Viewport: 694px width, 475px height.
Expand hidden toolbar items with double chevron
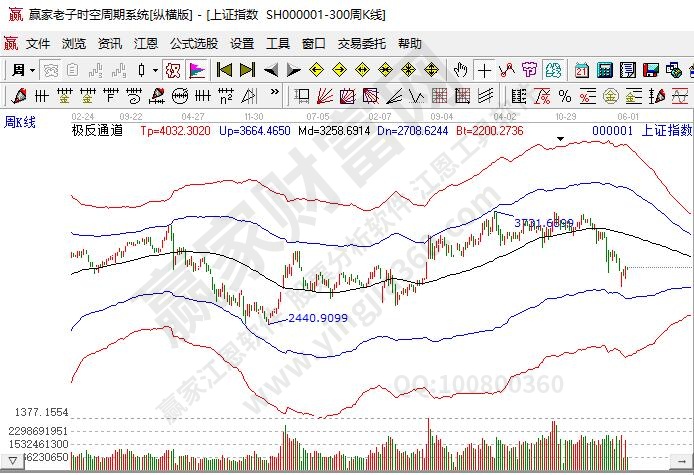pyautogui.click(x=273, y=96)
